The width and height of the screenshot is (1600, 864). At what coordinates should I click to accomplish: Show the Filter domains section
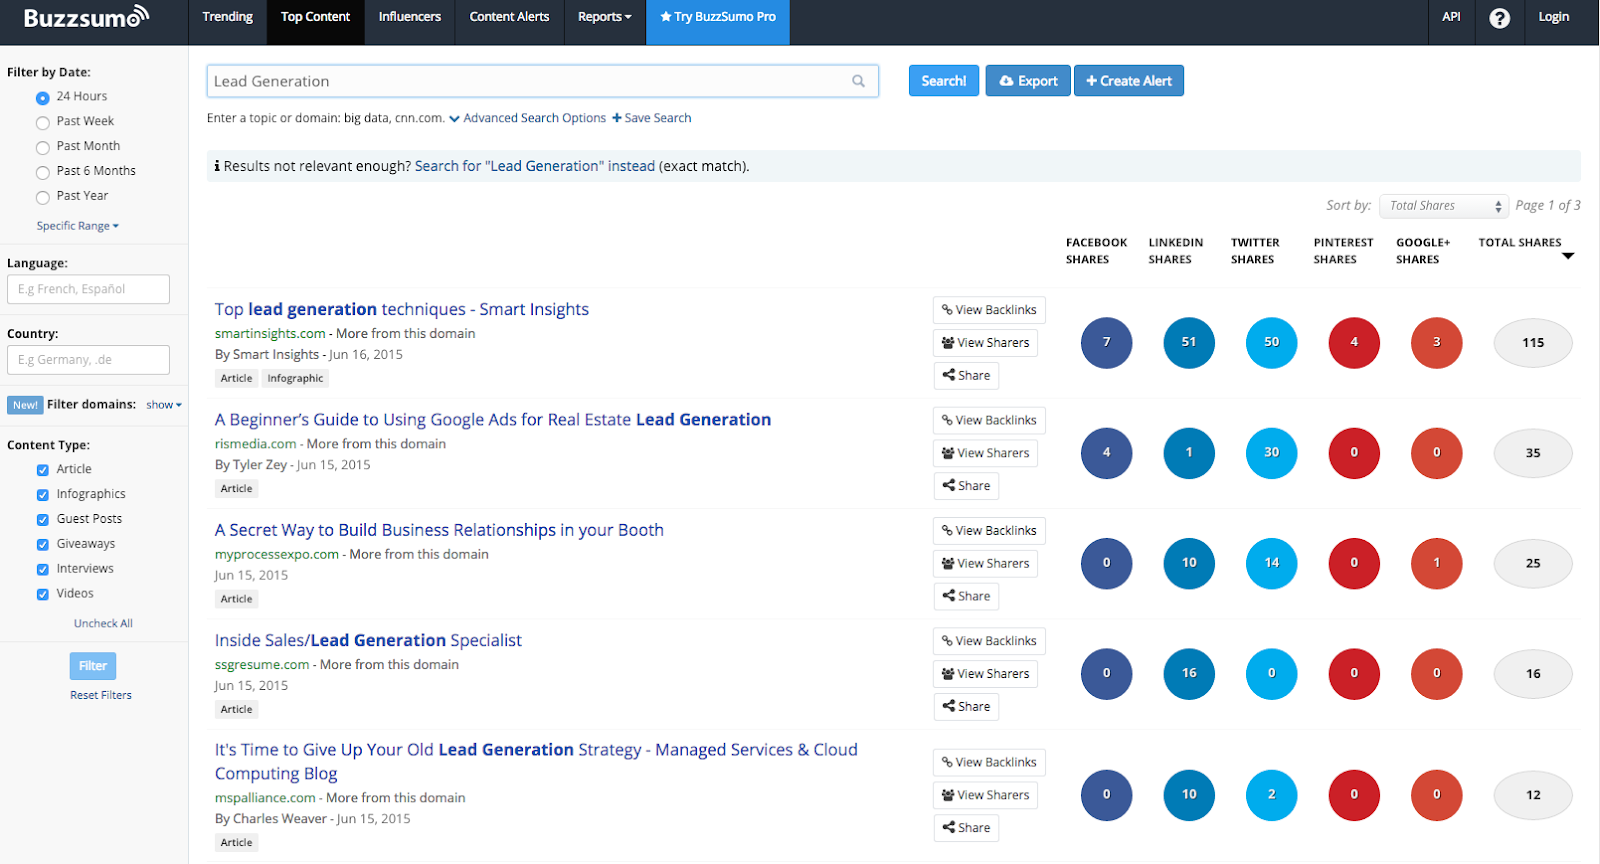tap(164, 405)
